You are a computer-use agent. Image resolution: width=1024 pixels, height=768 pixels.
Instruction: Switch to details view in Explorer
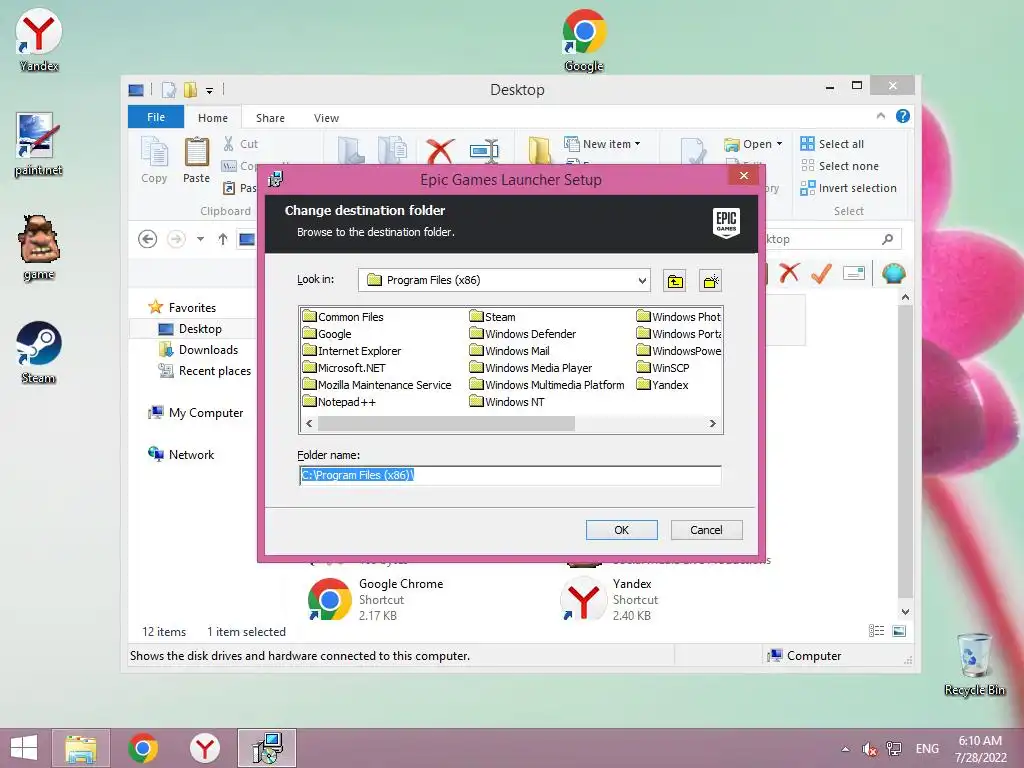pos(876,631)
